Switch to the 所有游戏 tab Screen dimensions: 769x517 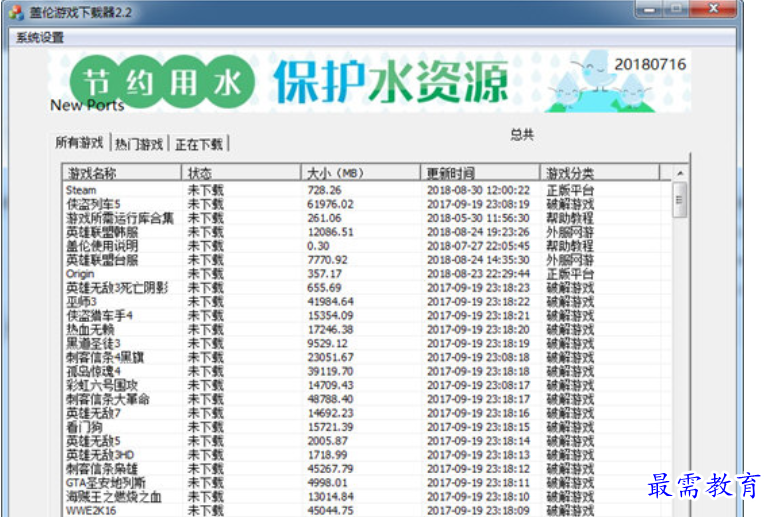click(79, 143)
